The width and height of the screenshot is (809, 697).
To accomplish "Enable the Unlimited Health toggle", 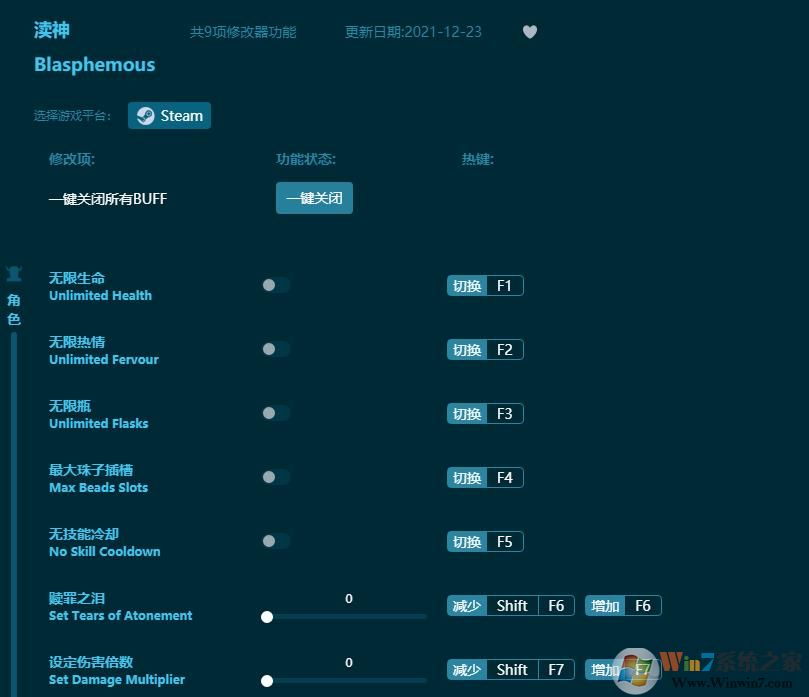I will [x=276, y=285].
